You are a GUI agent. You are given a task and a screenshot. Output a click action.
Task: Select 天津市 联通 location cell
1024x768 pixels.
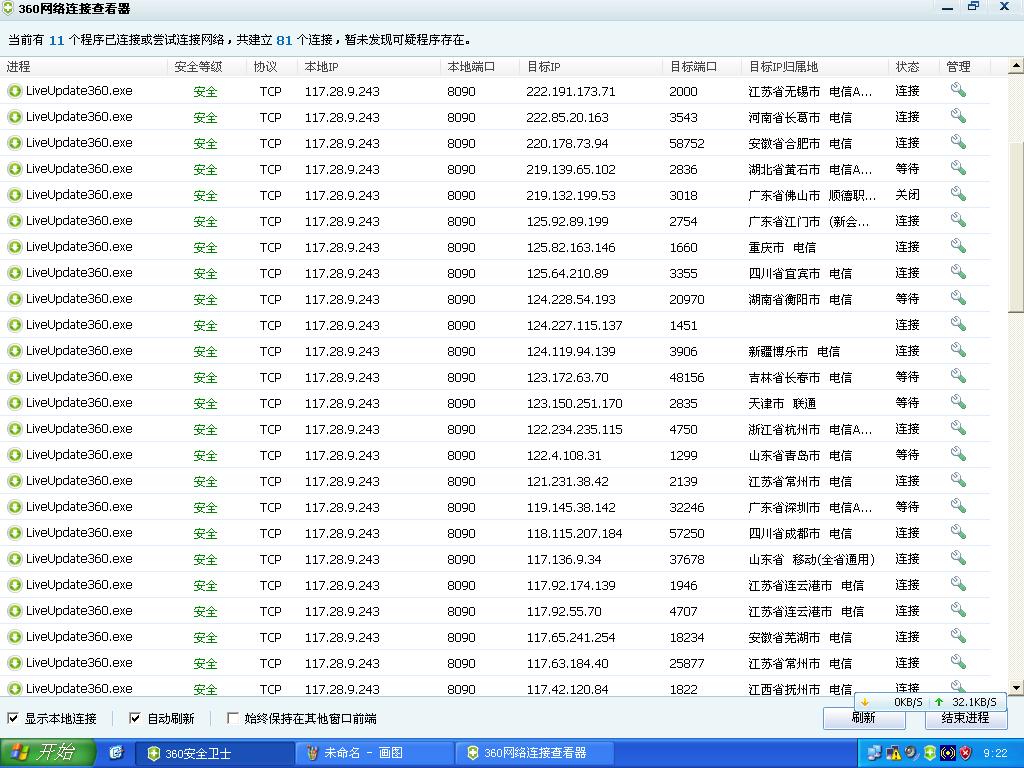pyautogui.click(x=782, y=404)
